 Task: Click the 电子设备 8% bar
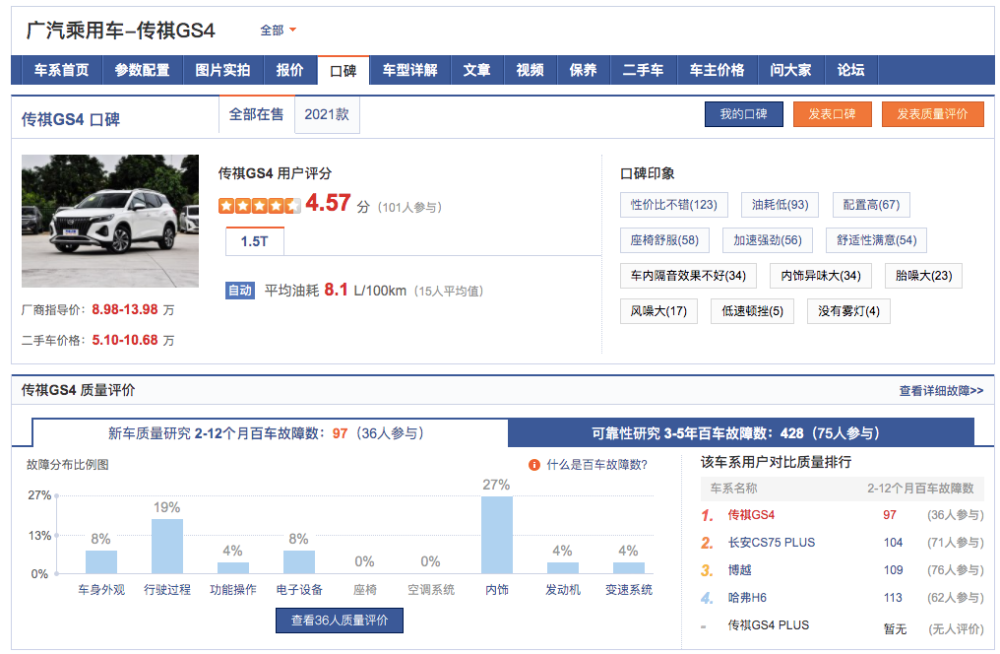point(299,561)
